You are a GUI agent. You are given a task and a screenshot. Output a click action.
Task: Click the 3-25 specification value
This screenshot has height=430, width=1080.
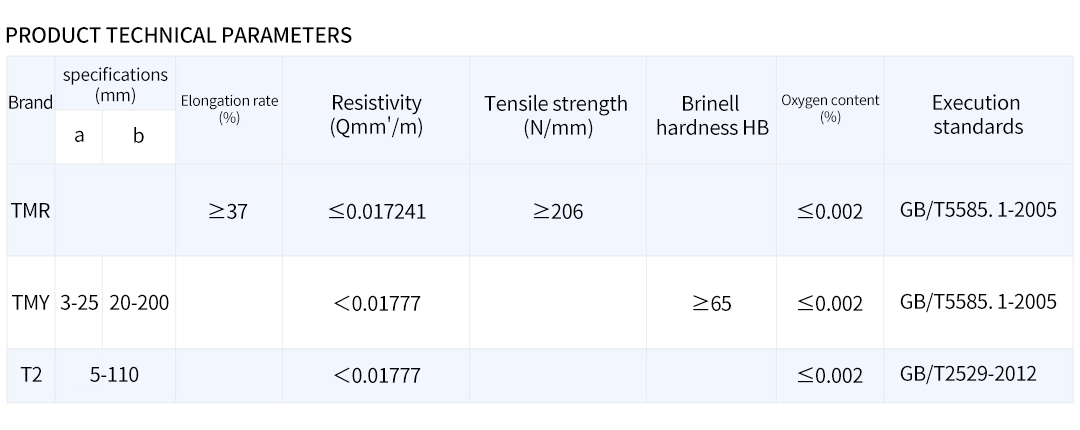coord(79,302)
